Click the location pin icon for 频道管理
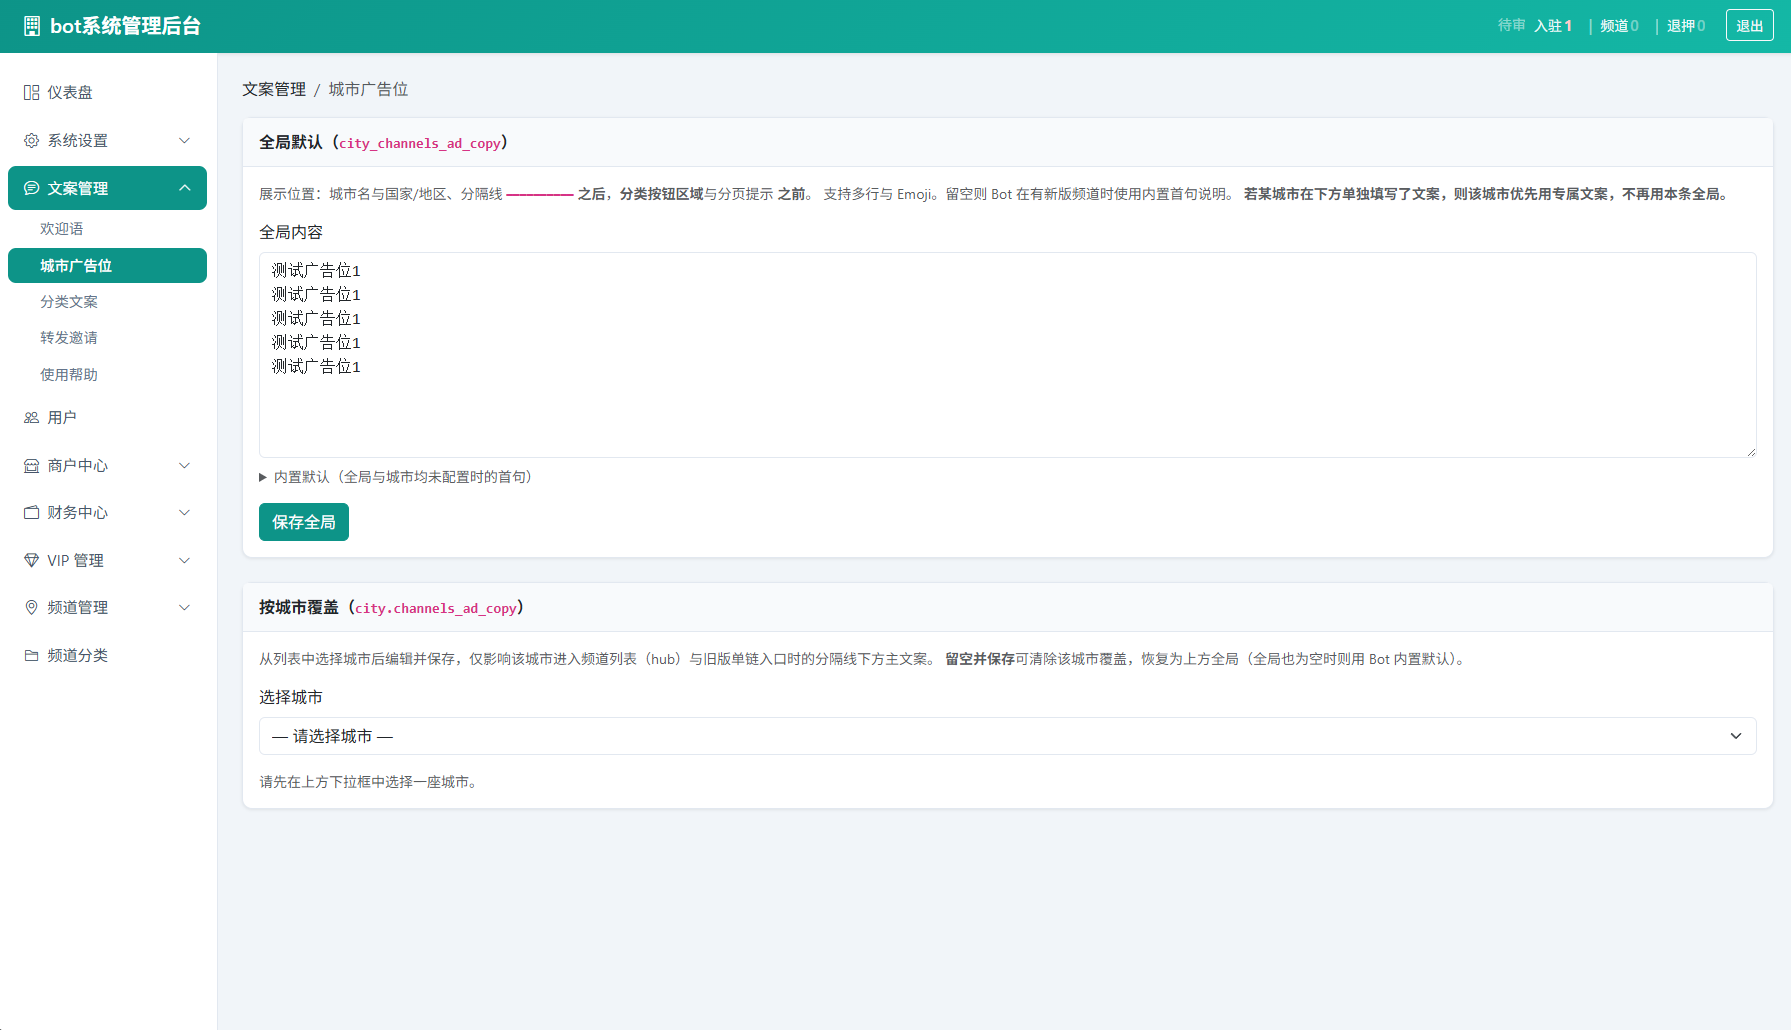The image size is (1791, 1030). click(31, 608)
